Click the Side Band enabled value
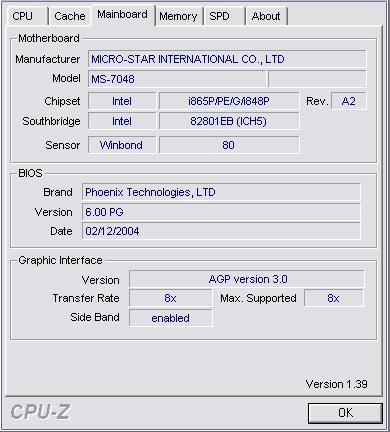Viewport: 390px width, 432px height. 170,318
